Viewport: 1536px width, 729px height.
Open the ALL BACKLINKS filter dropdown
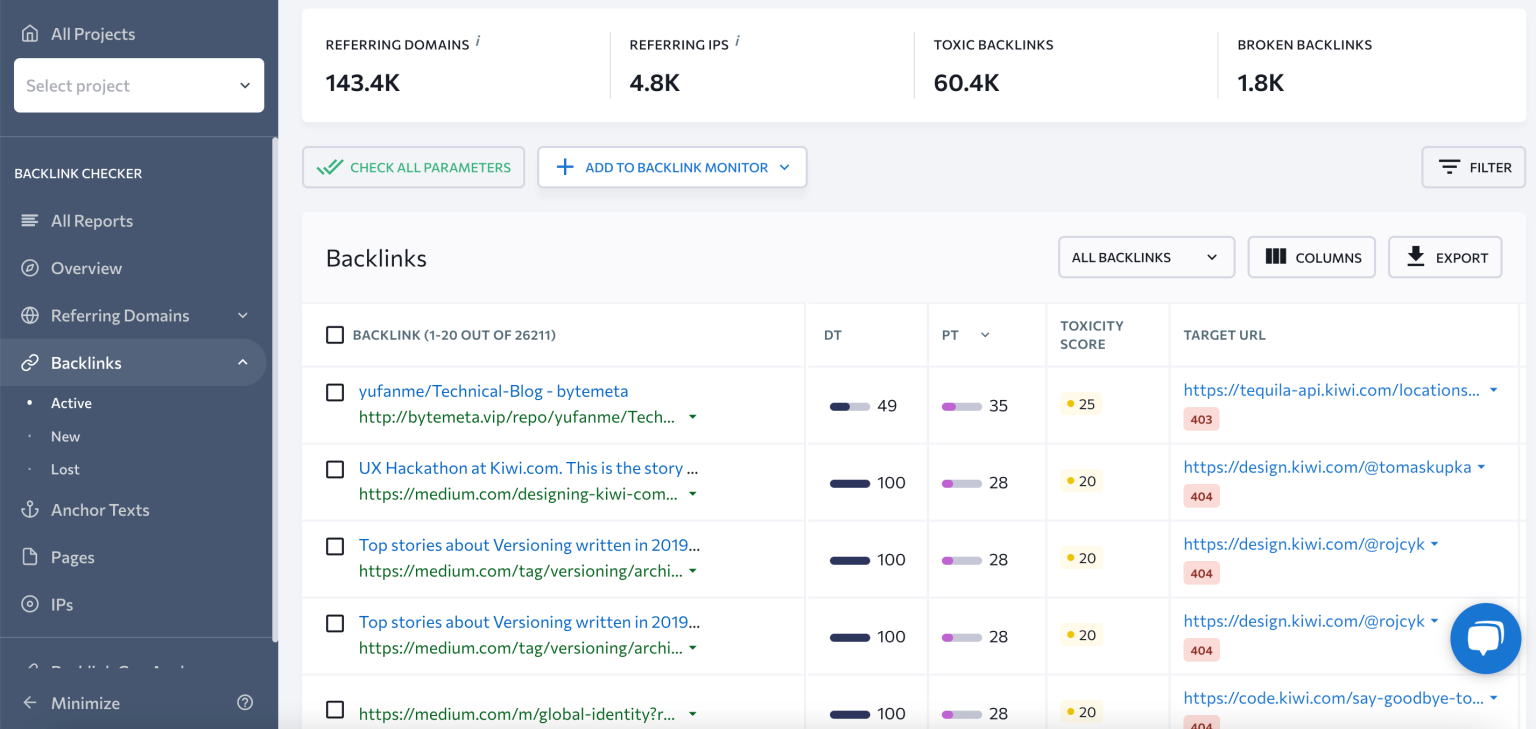(1146, 257)
